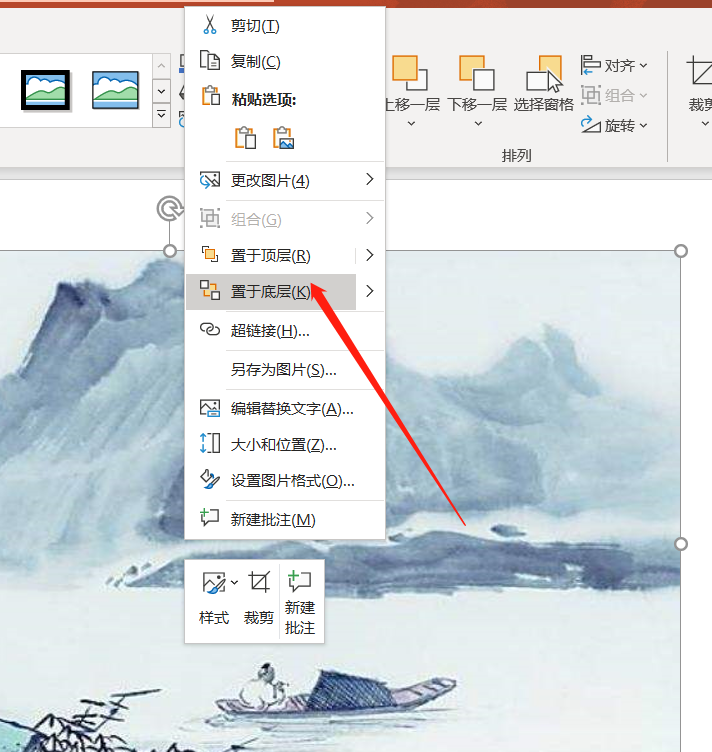The width and height of the screenshot is (712, 752).
Task: Click the New Comment icon in menu
Action: tap(210, 518)
